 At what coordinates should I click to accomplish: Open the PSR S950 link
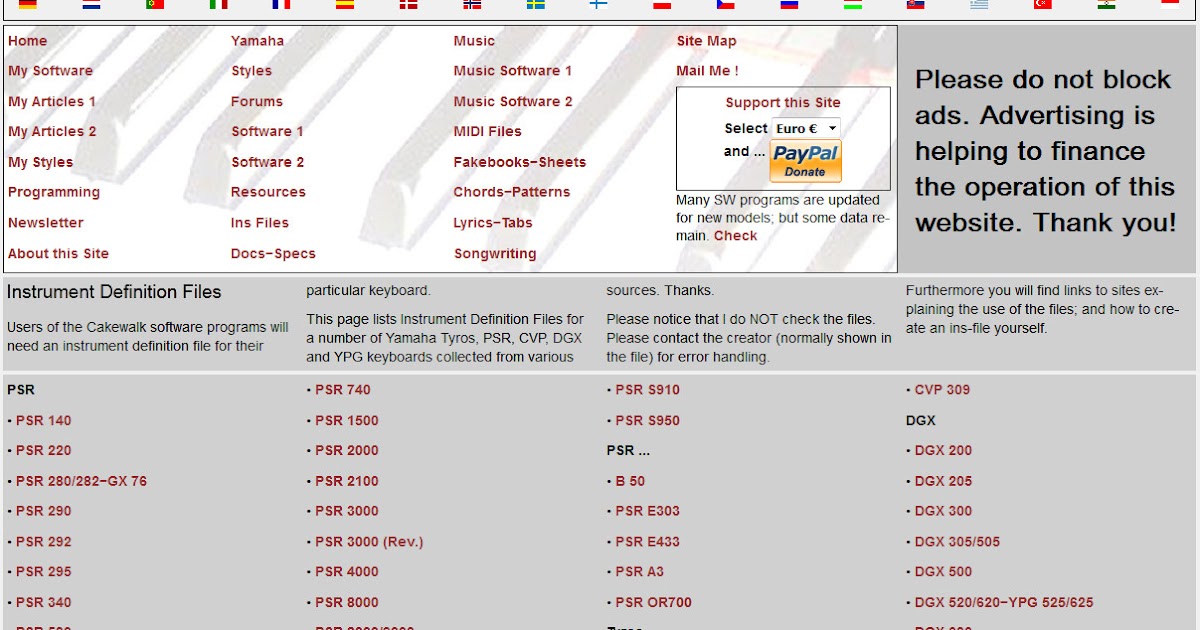click(x=648, y=420)
